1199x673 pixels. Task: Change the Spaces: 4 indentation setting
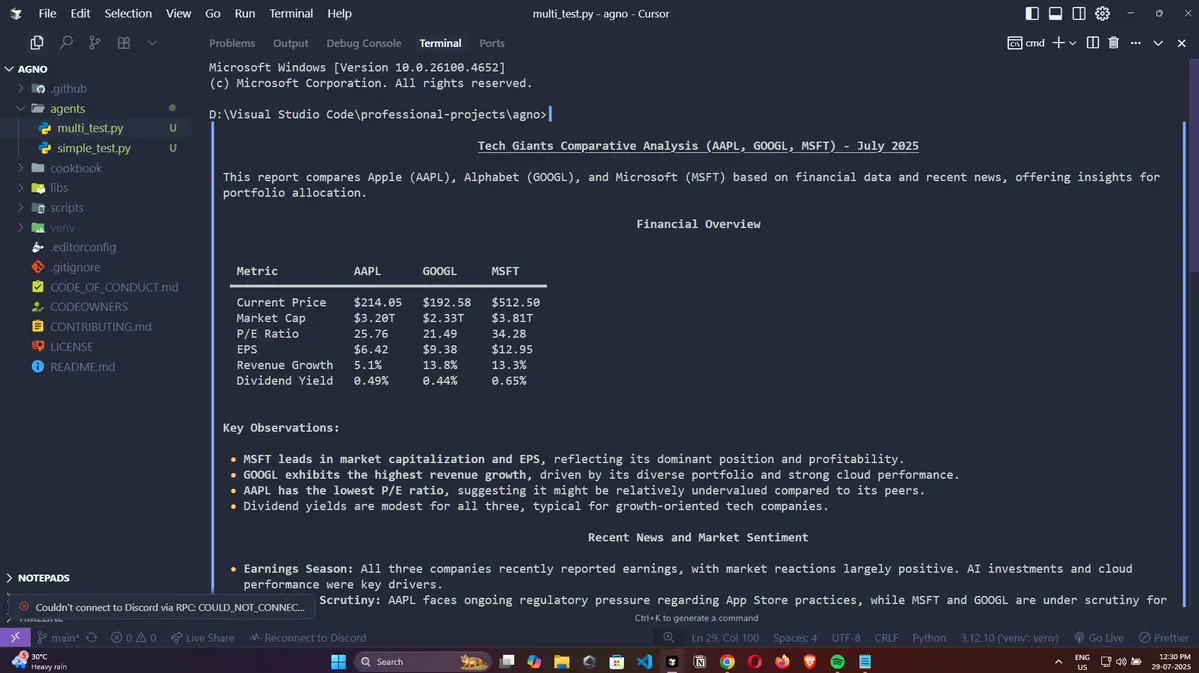[x=794, y=638]
